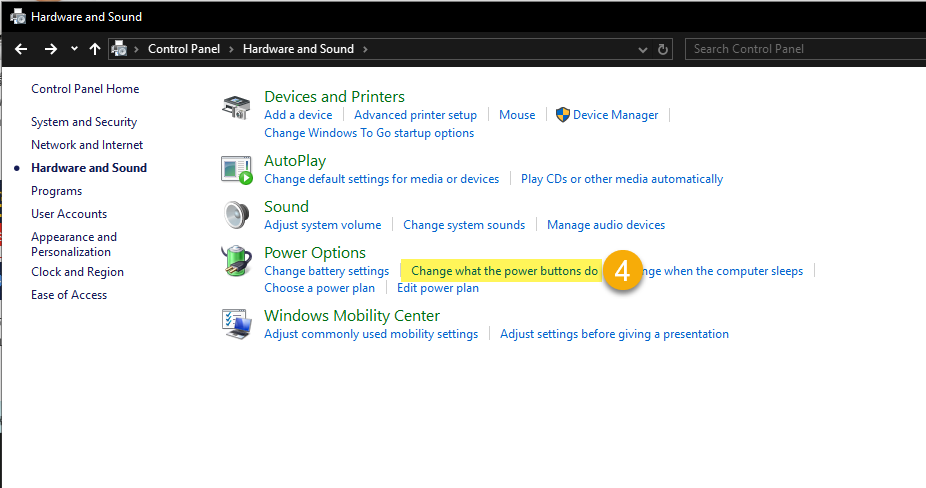The height and width of the screenshot is (488, 926).
Task: Expand chevron after Control Panel breadcrumb
Action: click(x=231, y=49)
